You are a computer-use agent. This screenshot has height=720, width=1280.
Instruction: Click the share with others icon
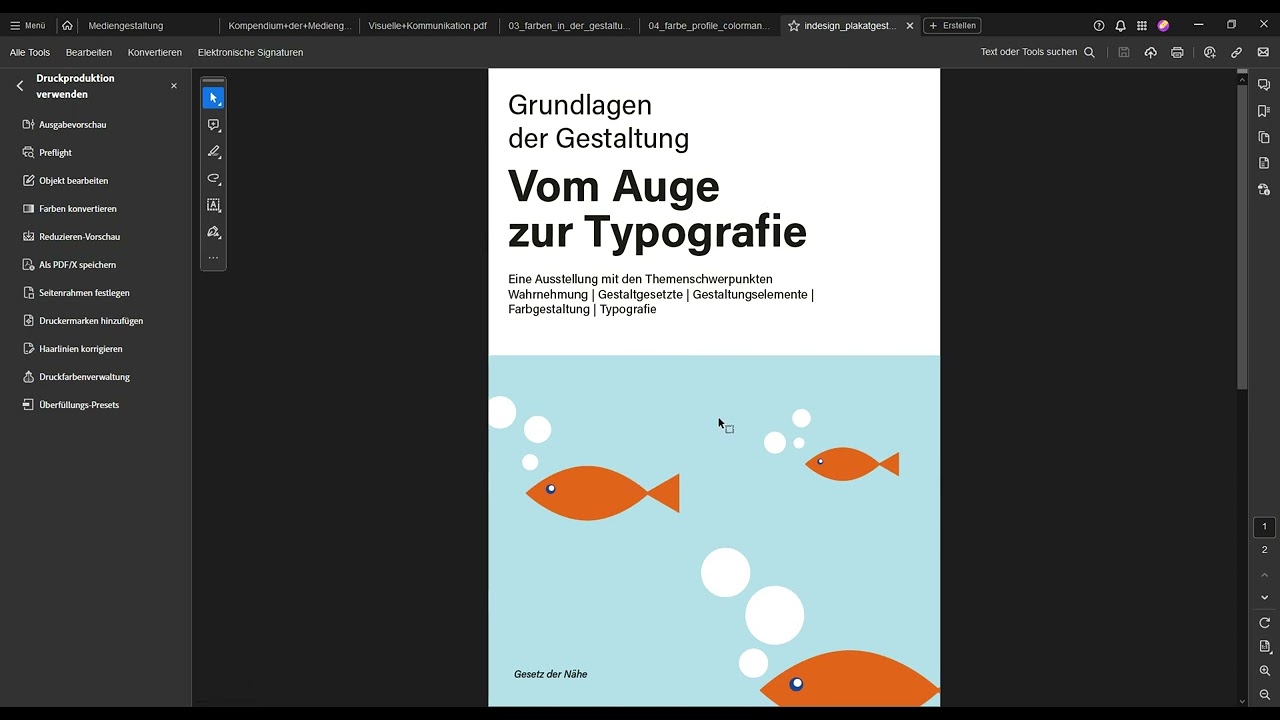point(1210,52)
